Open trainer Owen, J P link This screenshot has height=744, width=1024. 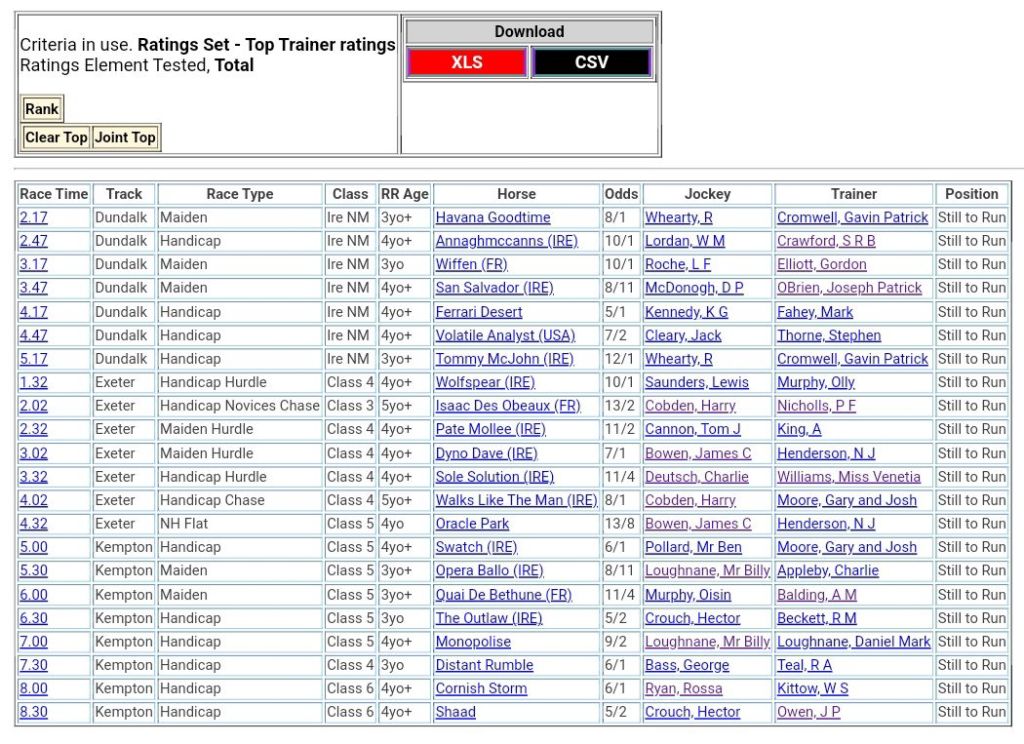pyautogui.click(x=809, y=712)
